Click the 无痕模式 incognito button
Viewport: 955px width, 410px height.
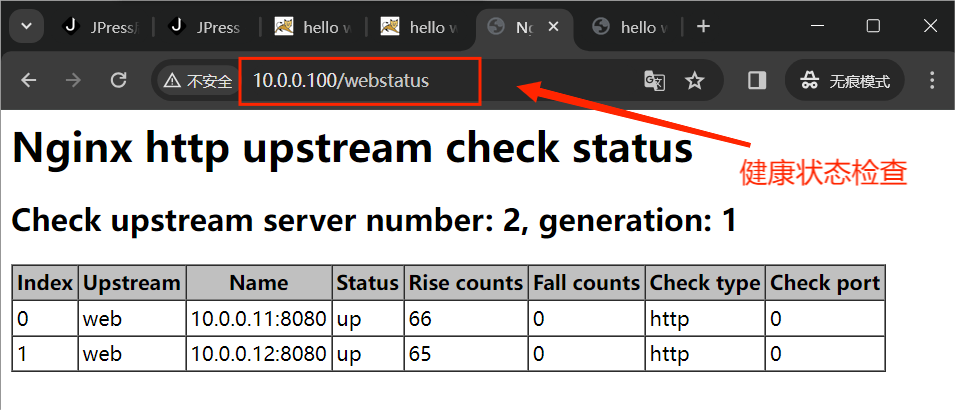(x=845, y=80)
